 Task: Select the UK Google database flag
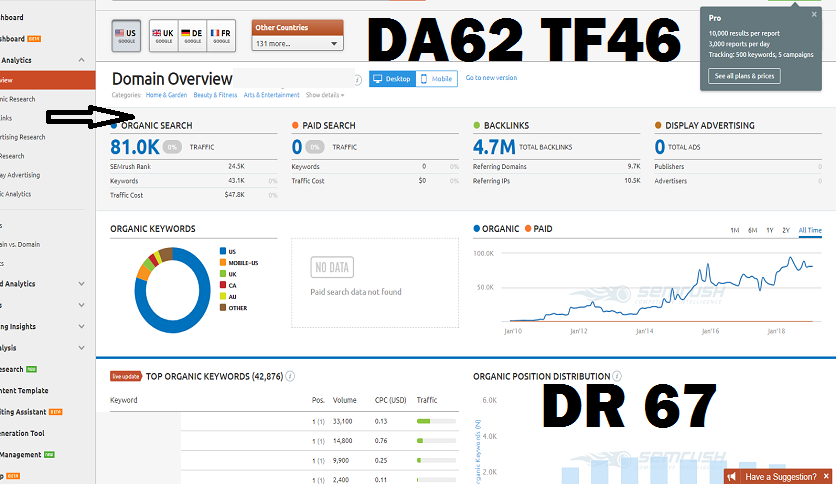[x=163, y=36]
